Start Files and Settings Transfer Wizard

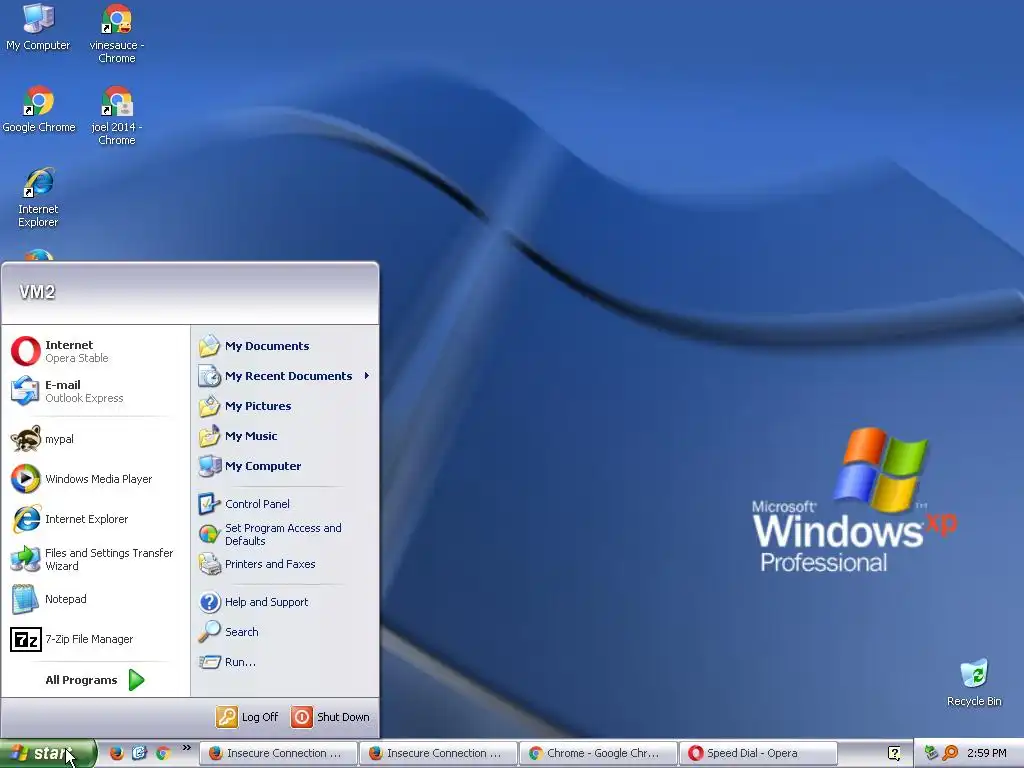tap(95, 559)
